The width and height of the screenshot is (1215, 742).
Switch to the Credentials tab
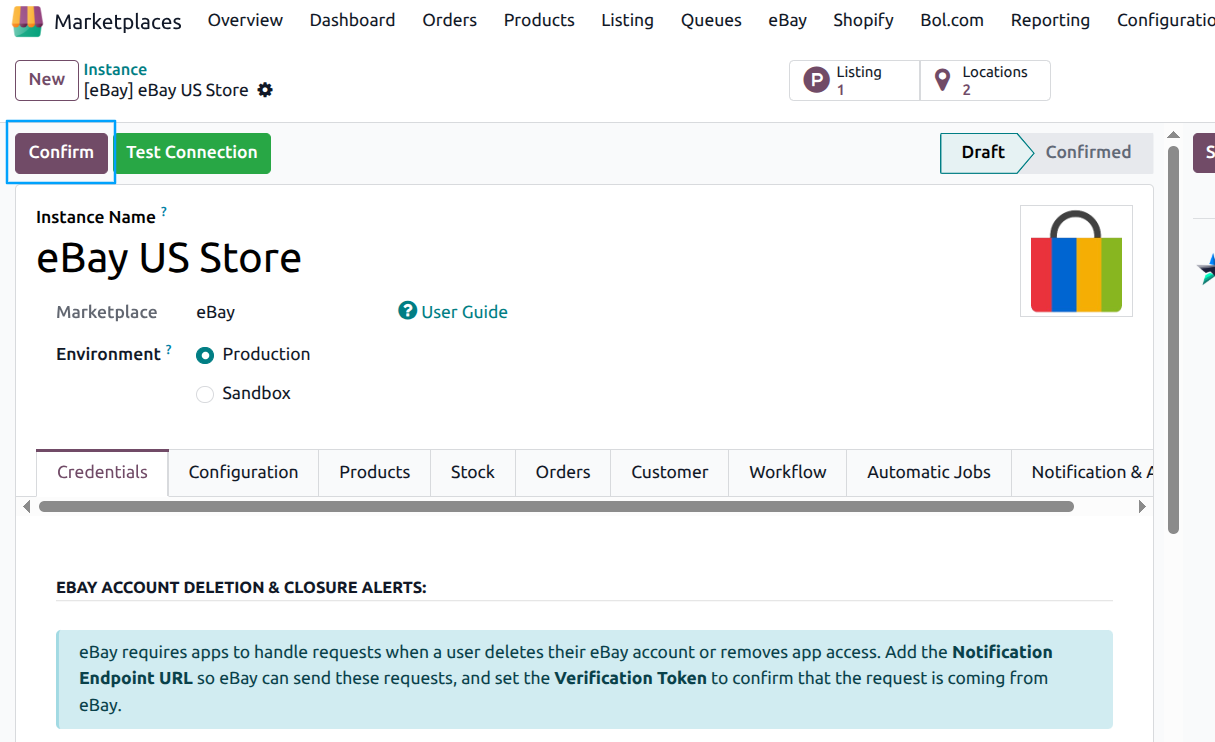click(x=102, y=472)
